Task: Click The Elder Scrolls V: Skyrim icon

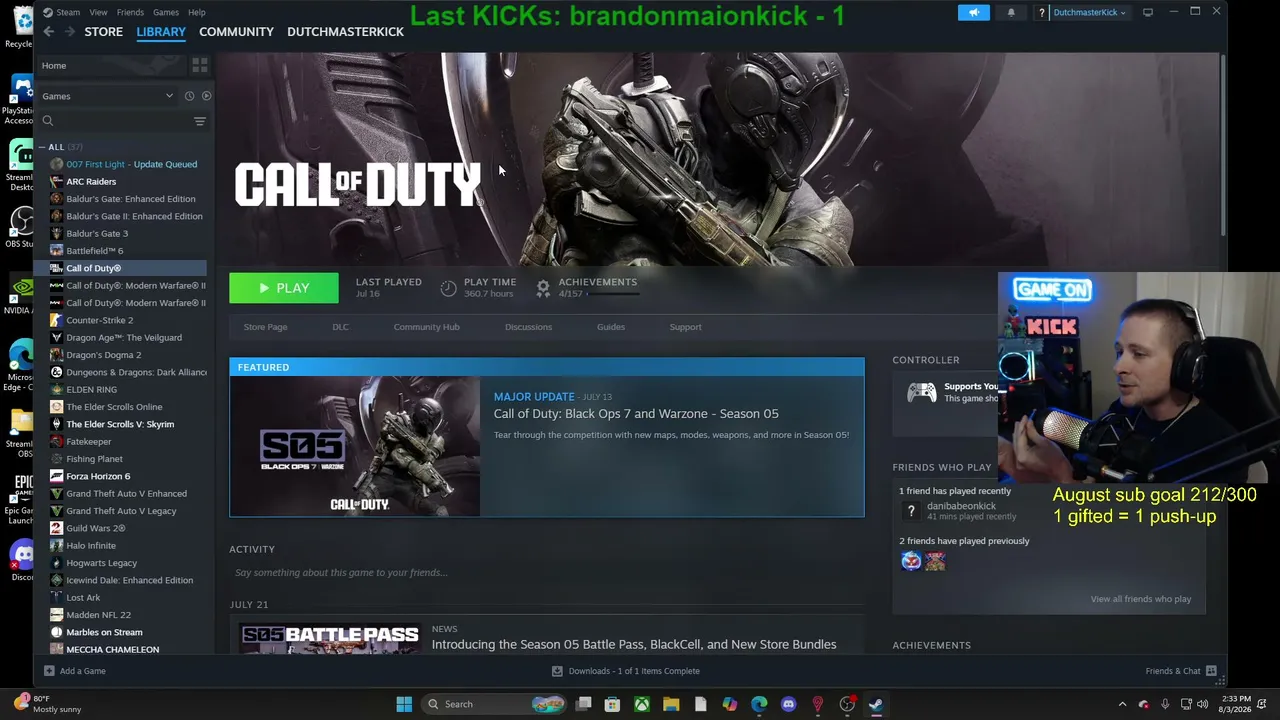Action: 56,424
